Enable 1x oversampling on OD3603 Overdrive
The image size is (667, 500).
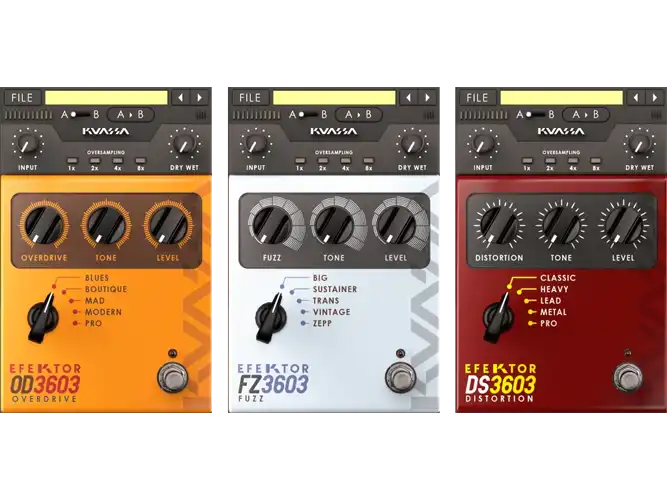(x=72, y=161)
